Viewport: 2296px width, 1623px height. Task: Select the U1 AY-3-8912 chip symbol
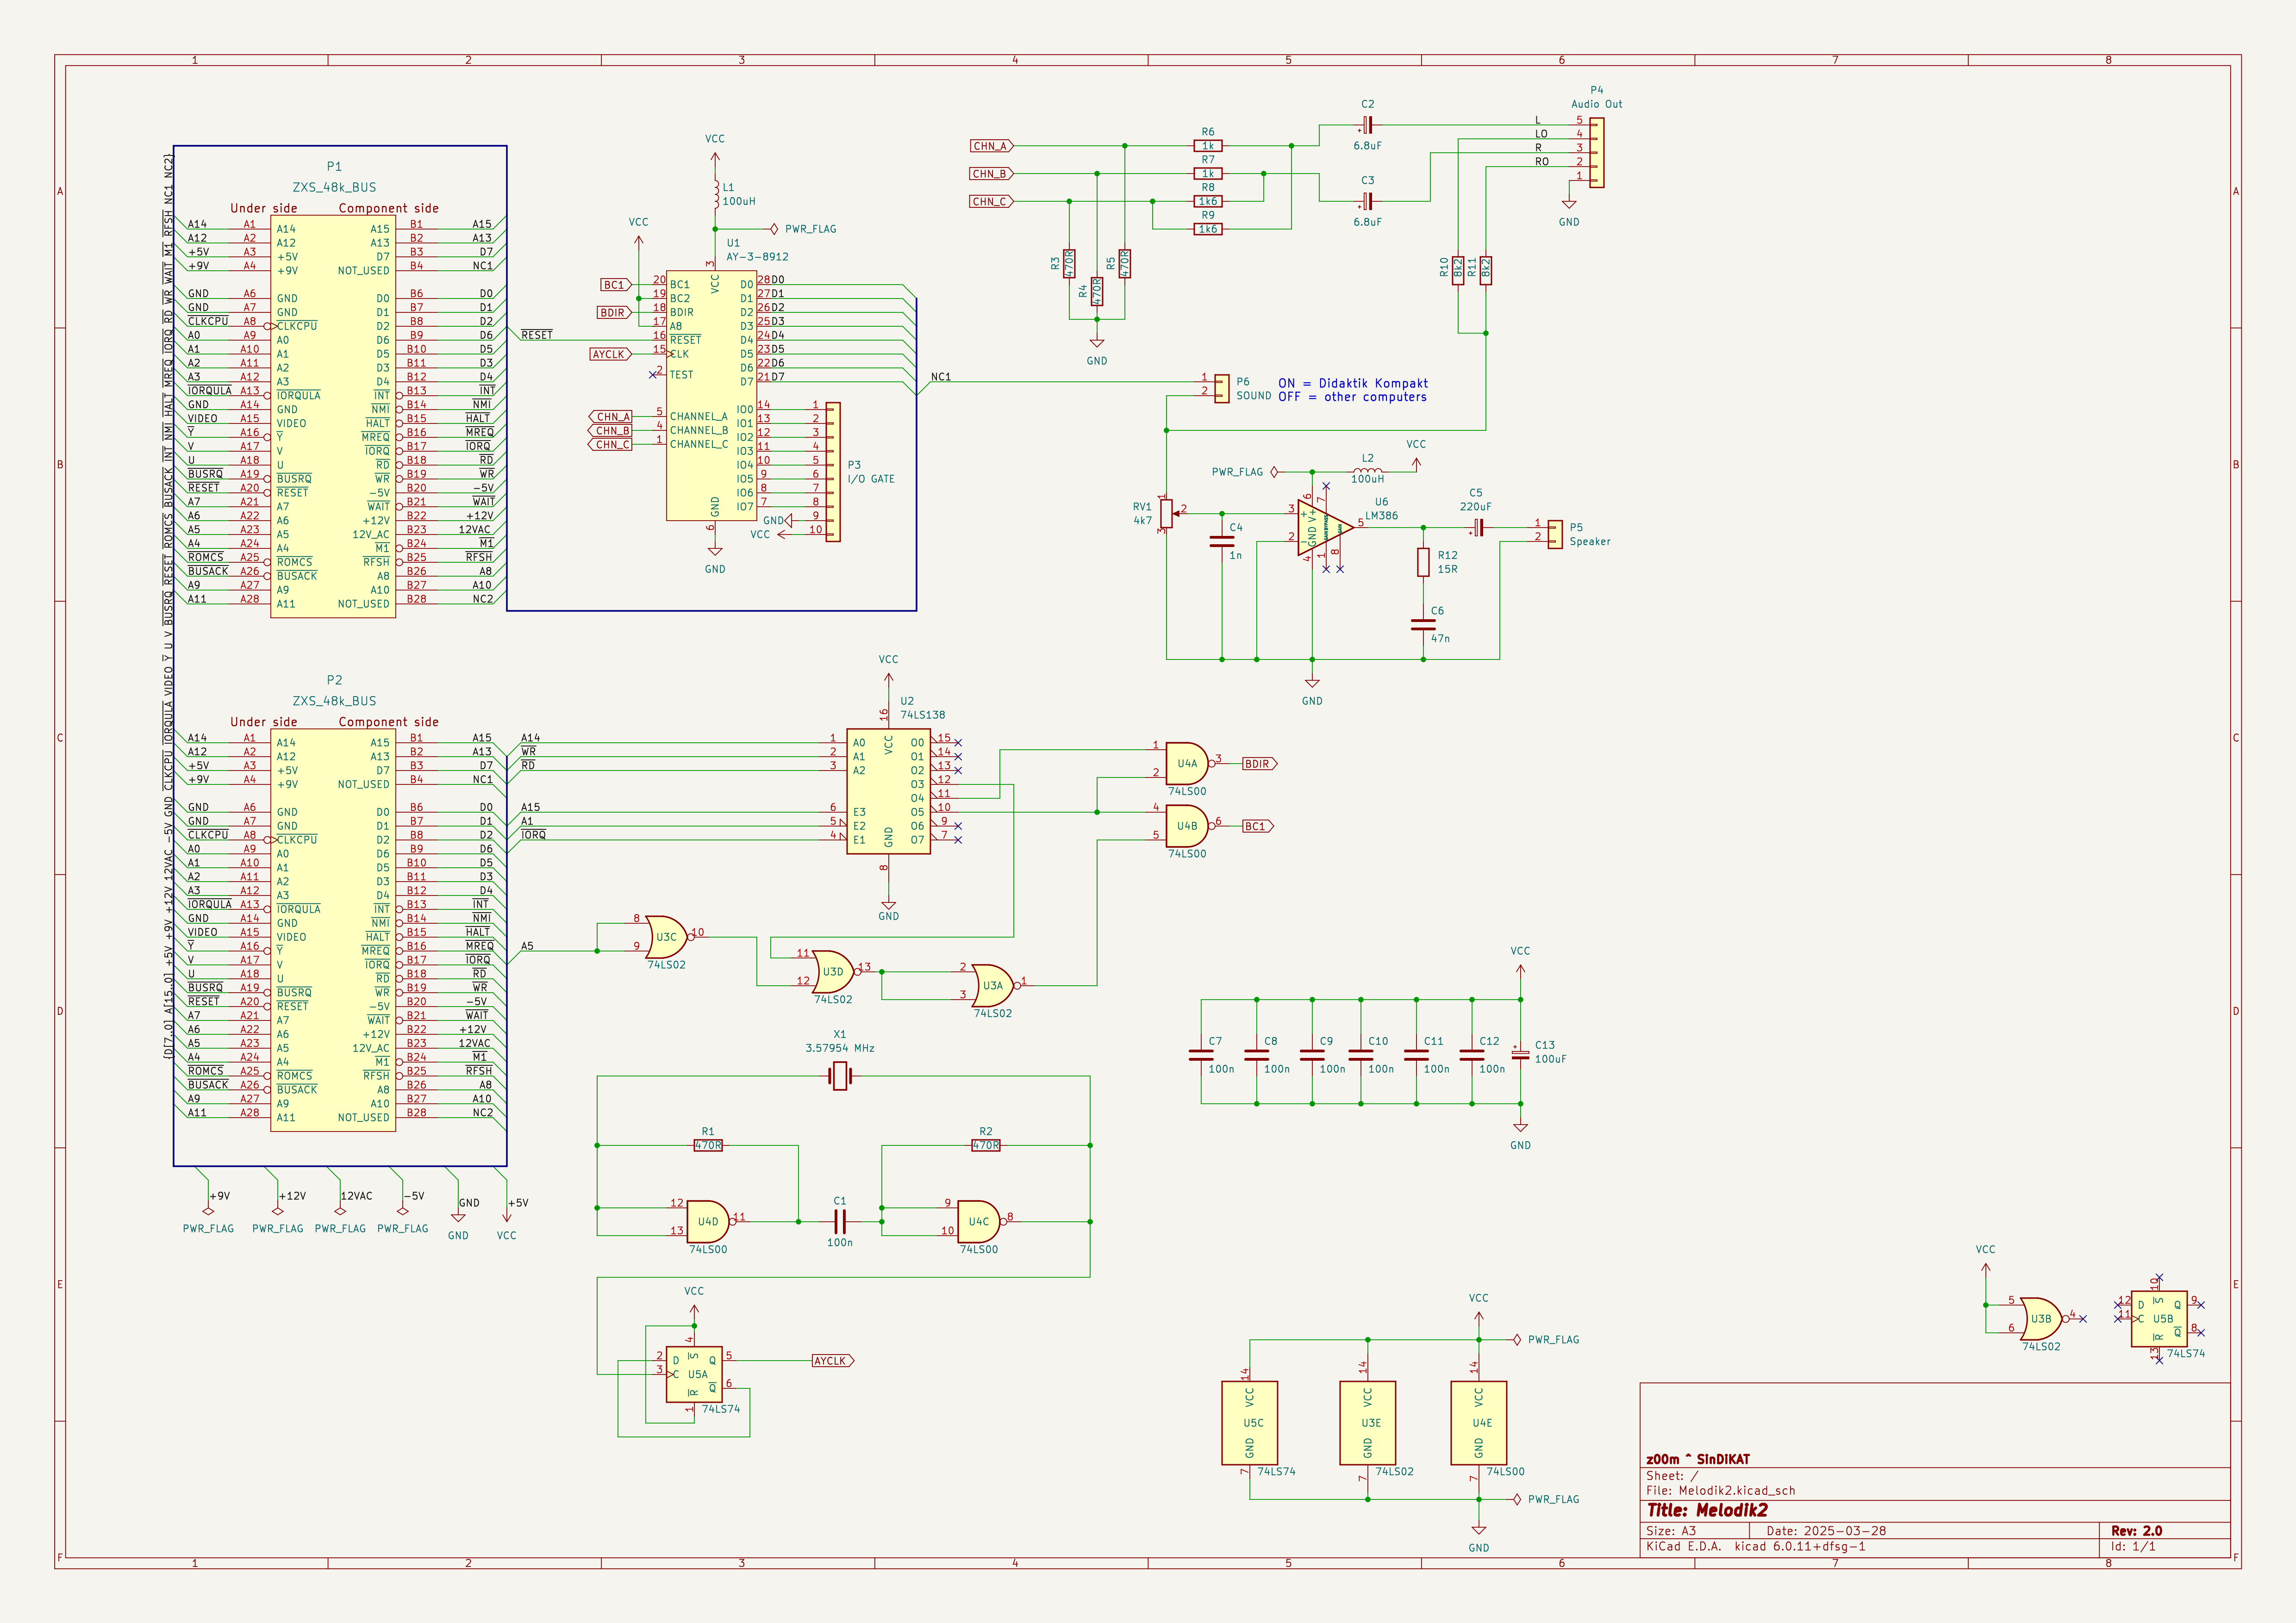coord(711,395)
